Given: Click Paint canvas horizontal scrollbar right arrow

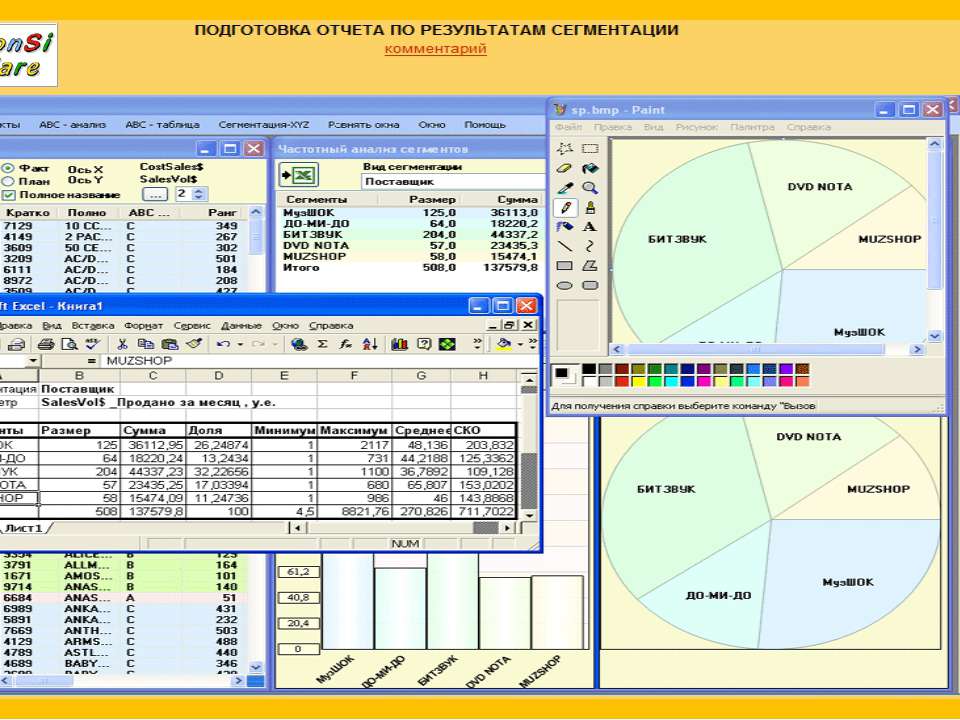Looking at the screenshot, I should pyautogui.click(x=917, y=350).
